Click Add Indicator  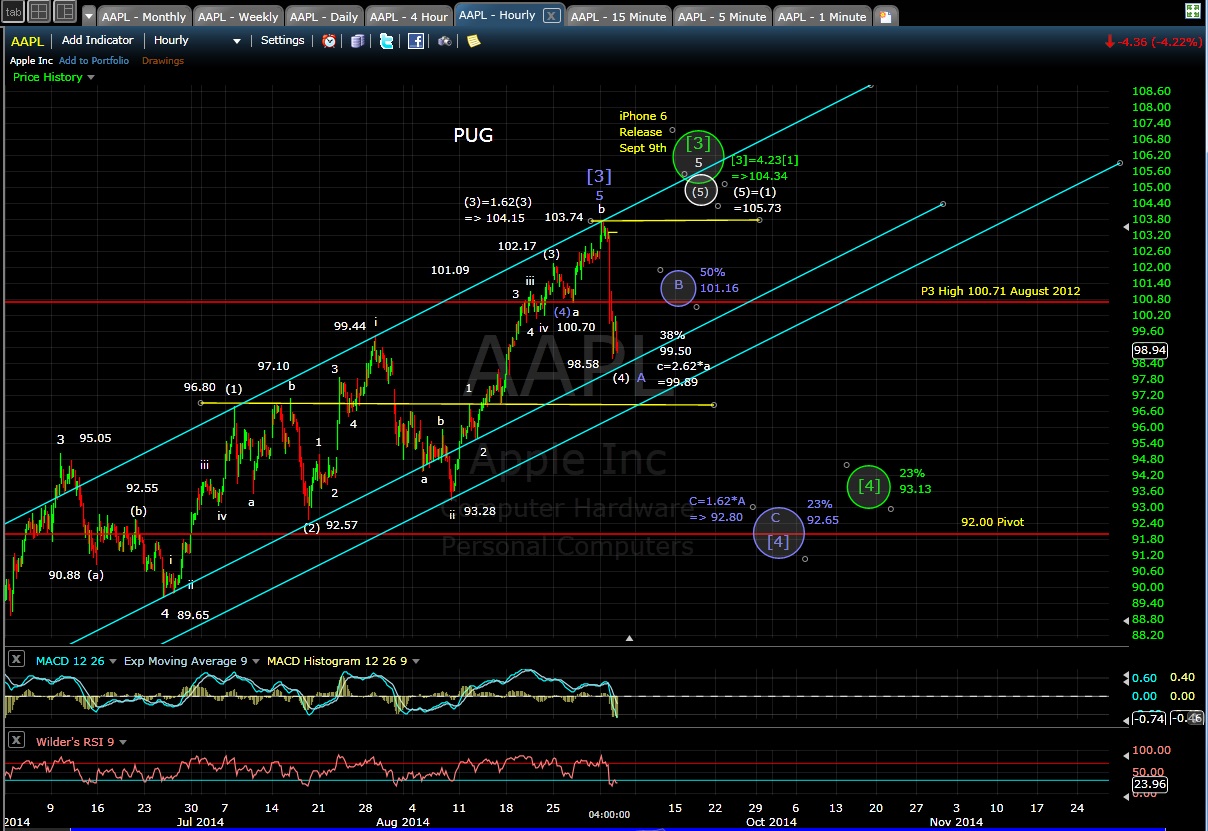pos(97,41)
